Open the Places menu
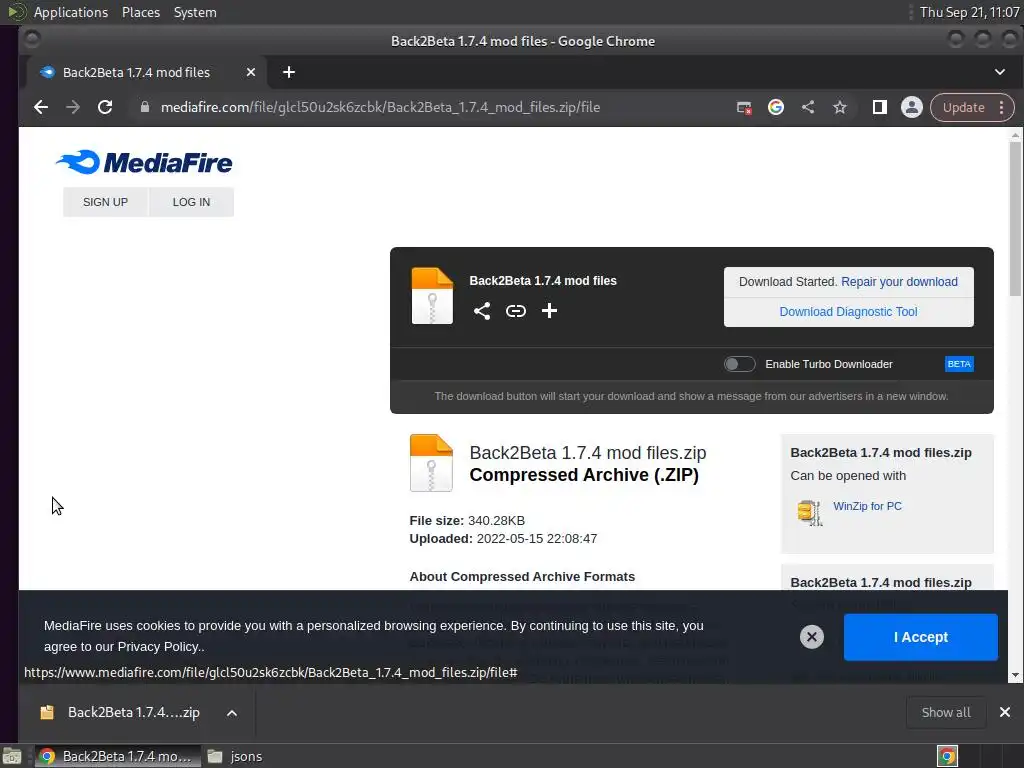This screenshot has height=768, width=1024. point(140,12)
